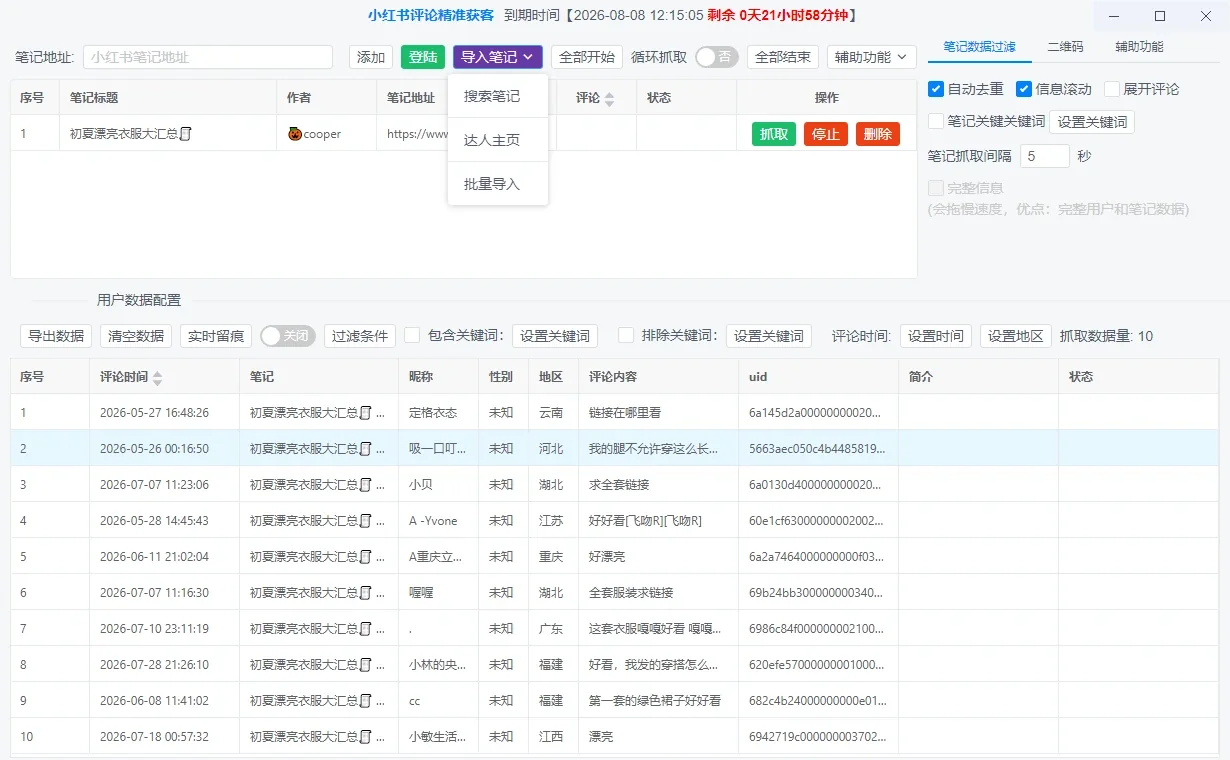Toggle the 信息滚动 checkbox
The image size is (1230, 760).
click(x=1024, y=89)
